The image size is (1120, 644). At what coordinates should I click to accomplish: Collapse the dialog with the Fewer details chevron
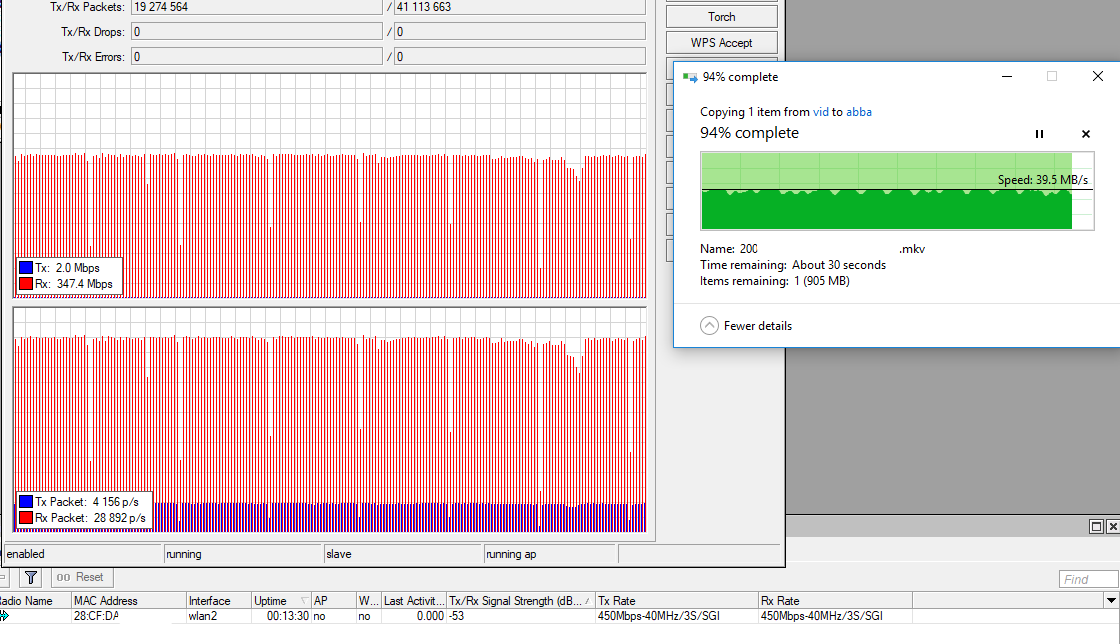709,326
